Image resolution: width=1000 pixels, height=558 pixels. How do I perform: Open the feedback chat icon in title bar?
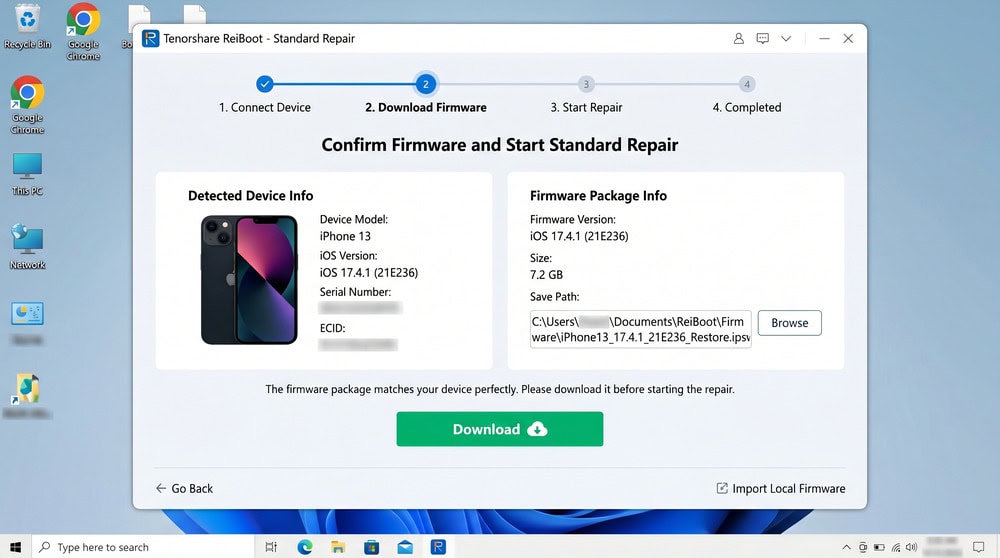[x=763, y=39]
